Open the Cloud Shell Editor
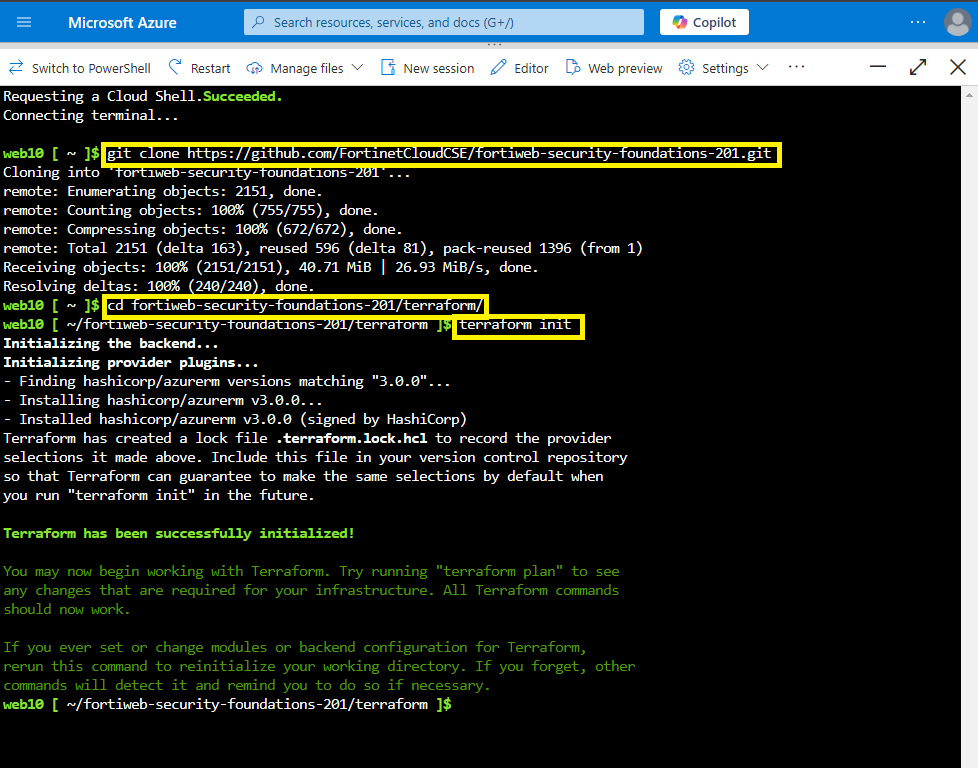Image resolution: width=978 pixels, height=768 pixels. point(520,68)
